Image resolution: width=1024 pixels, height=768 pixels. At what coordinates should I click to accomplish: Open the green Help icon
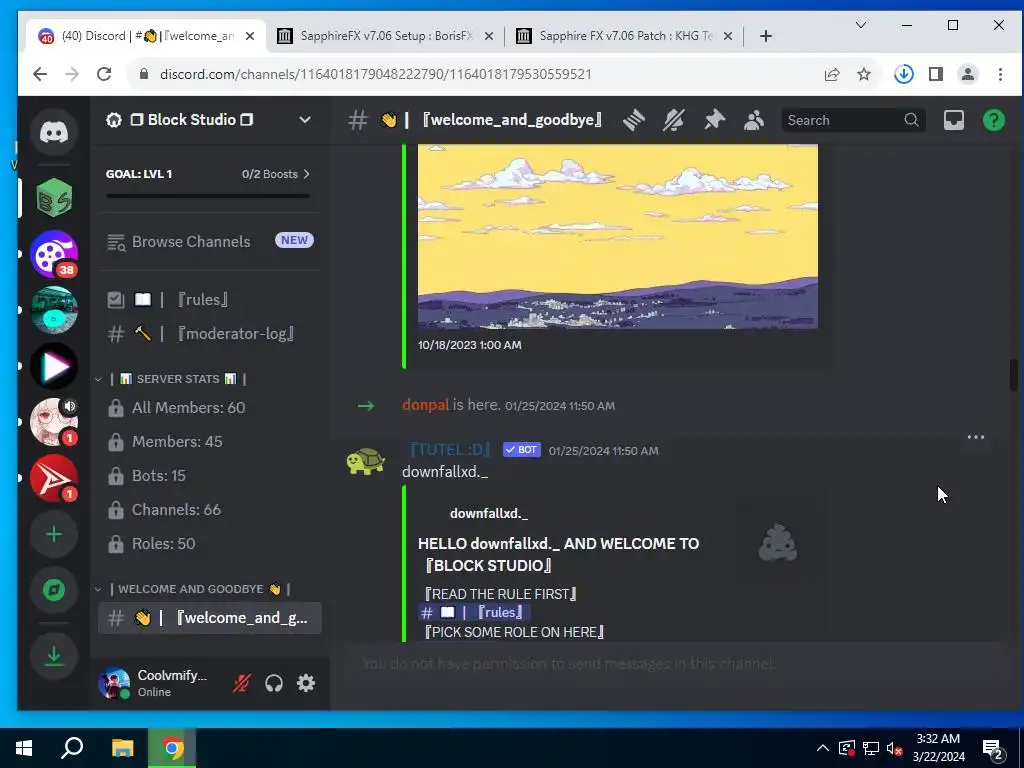click(993, 120)
